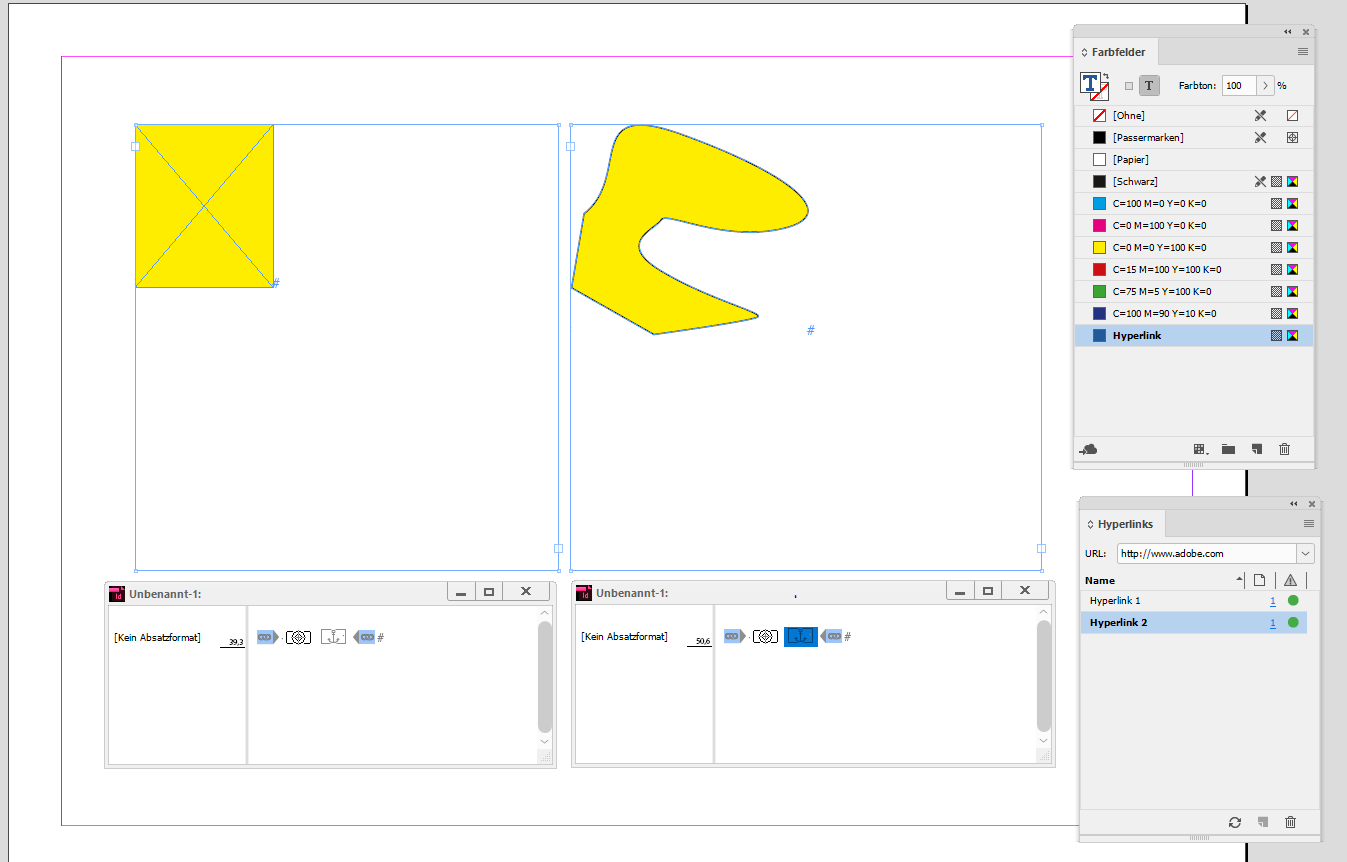This screenshot has width=1347, height=862.
Task: Create a new swatch in Farbfelder
Action: [1257, 450]
